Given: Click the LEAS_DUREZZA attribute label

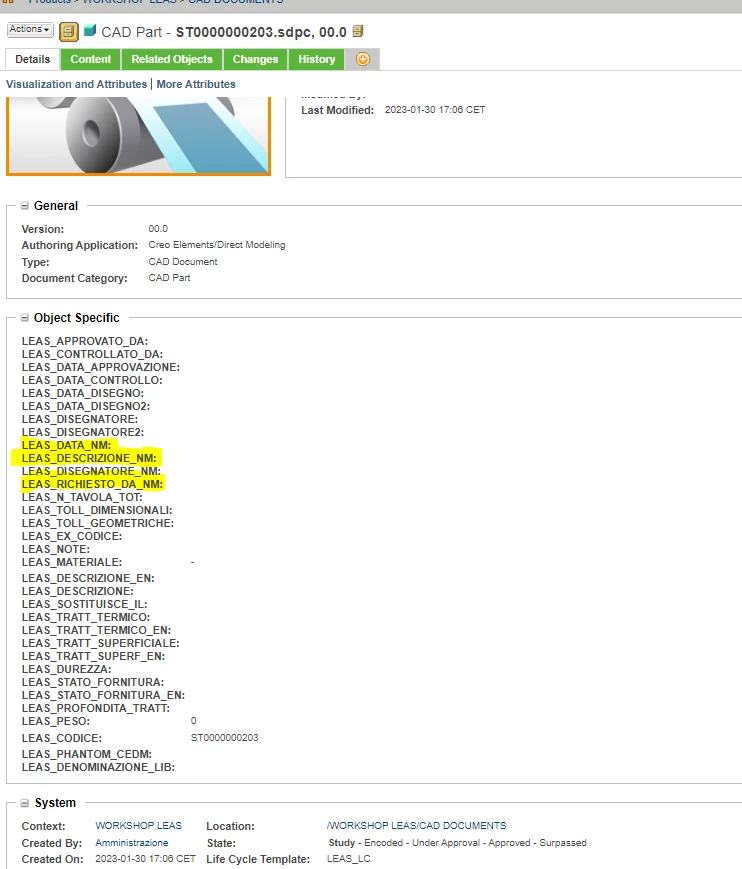Looking at the screenshot, I should click(66, 669).
